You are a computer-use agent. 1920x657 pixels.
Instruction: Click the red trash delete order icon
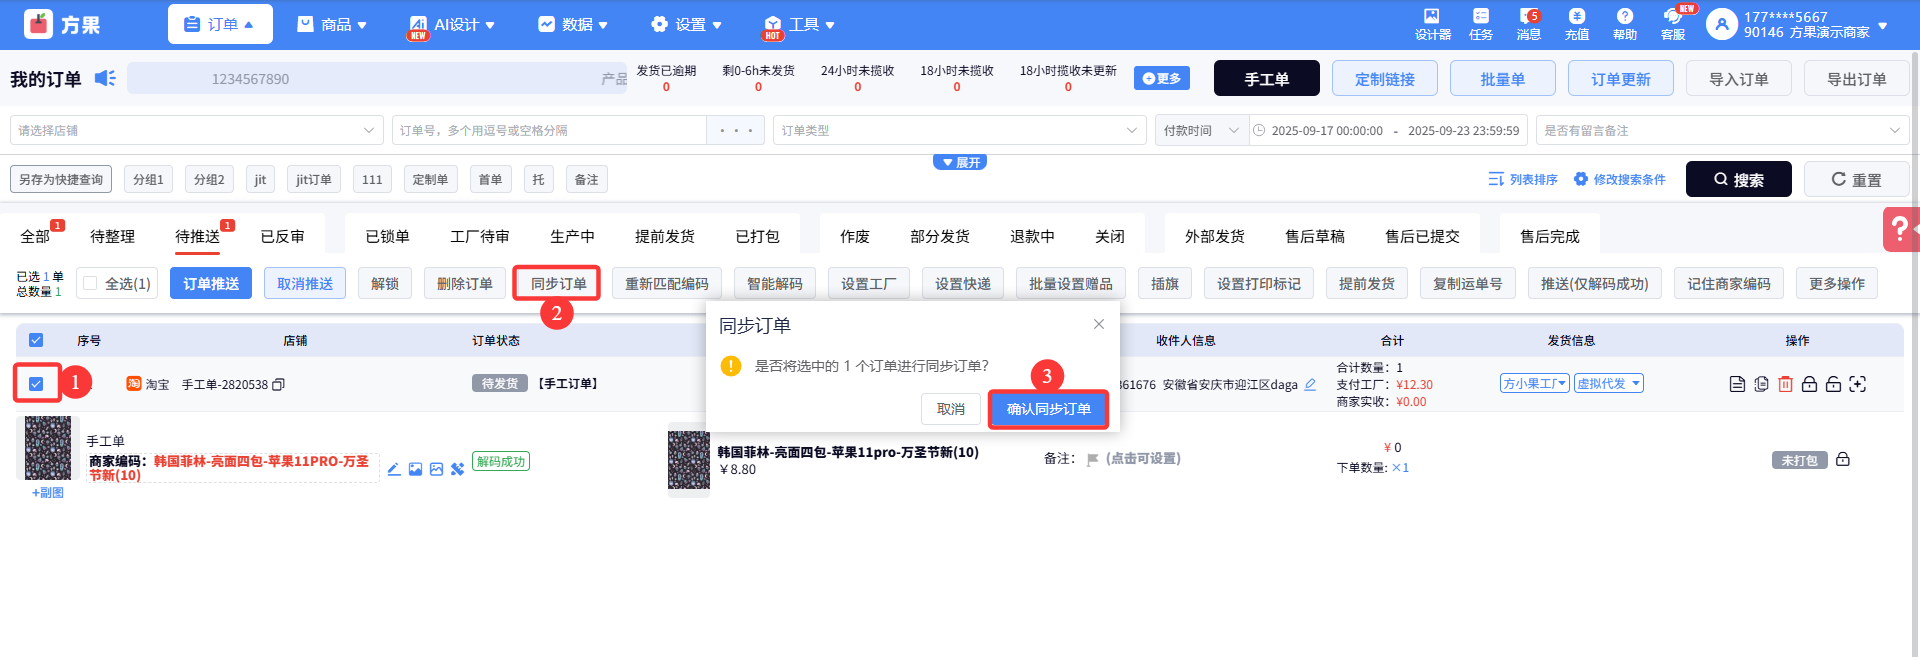tap(1785, 384)
